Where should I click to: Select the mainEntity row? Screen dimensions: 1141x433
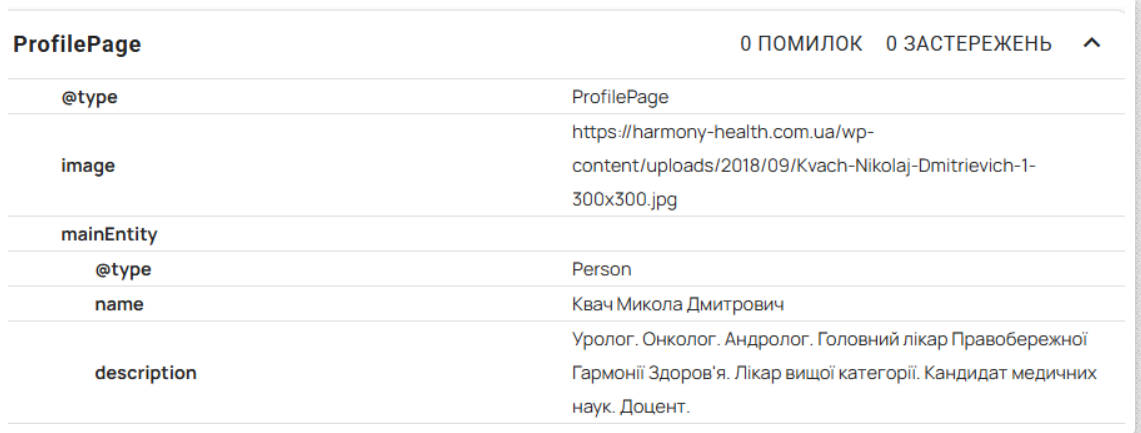coord(565,234)
